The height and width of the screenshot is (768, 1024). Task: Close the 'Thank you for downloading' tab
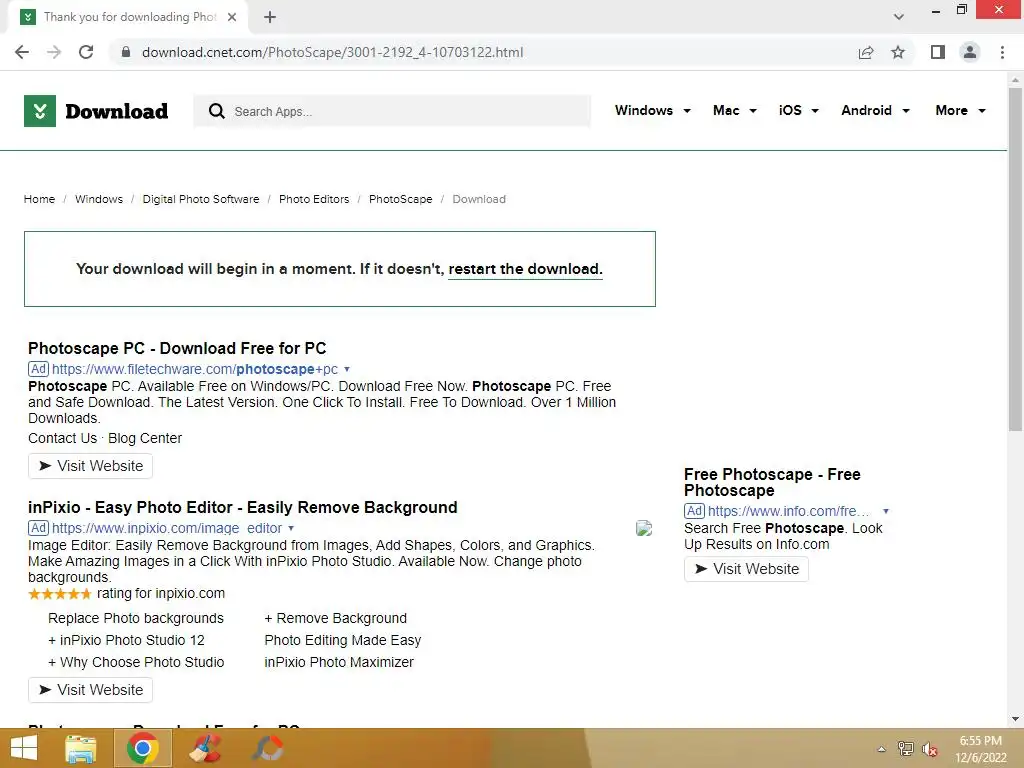pos(232,17)
